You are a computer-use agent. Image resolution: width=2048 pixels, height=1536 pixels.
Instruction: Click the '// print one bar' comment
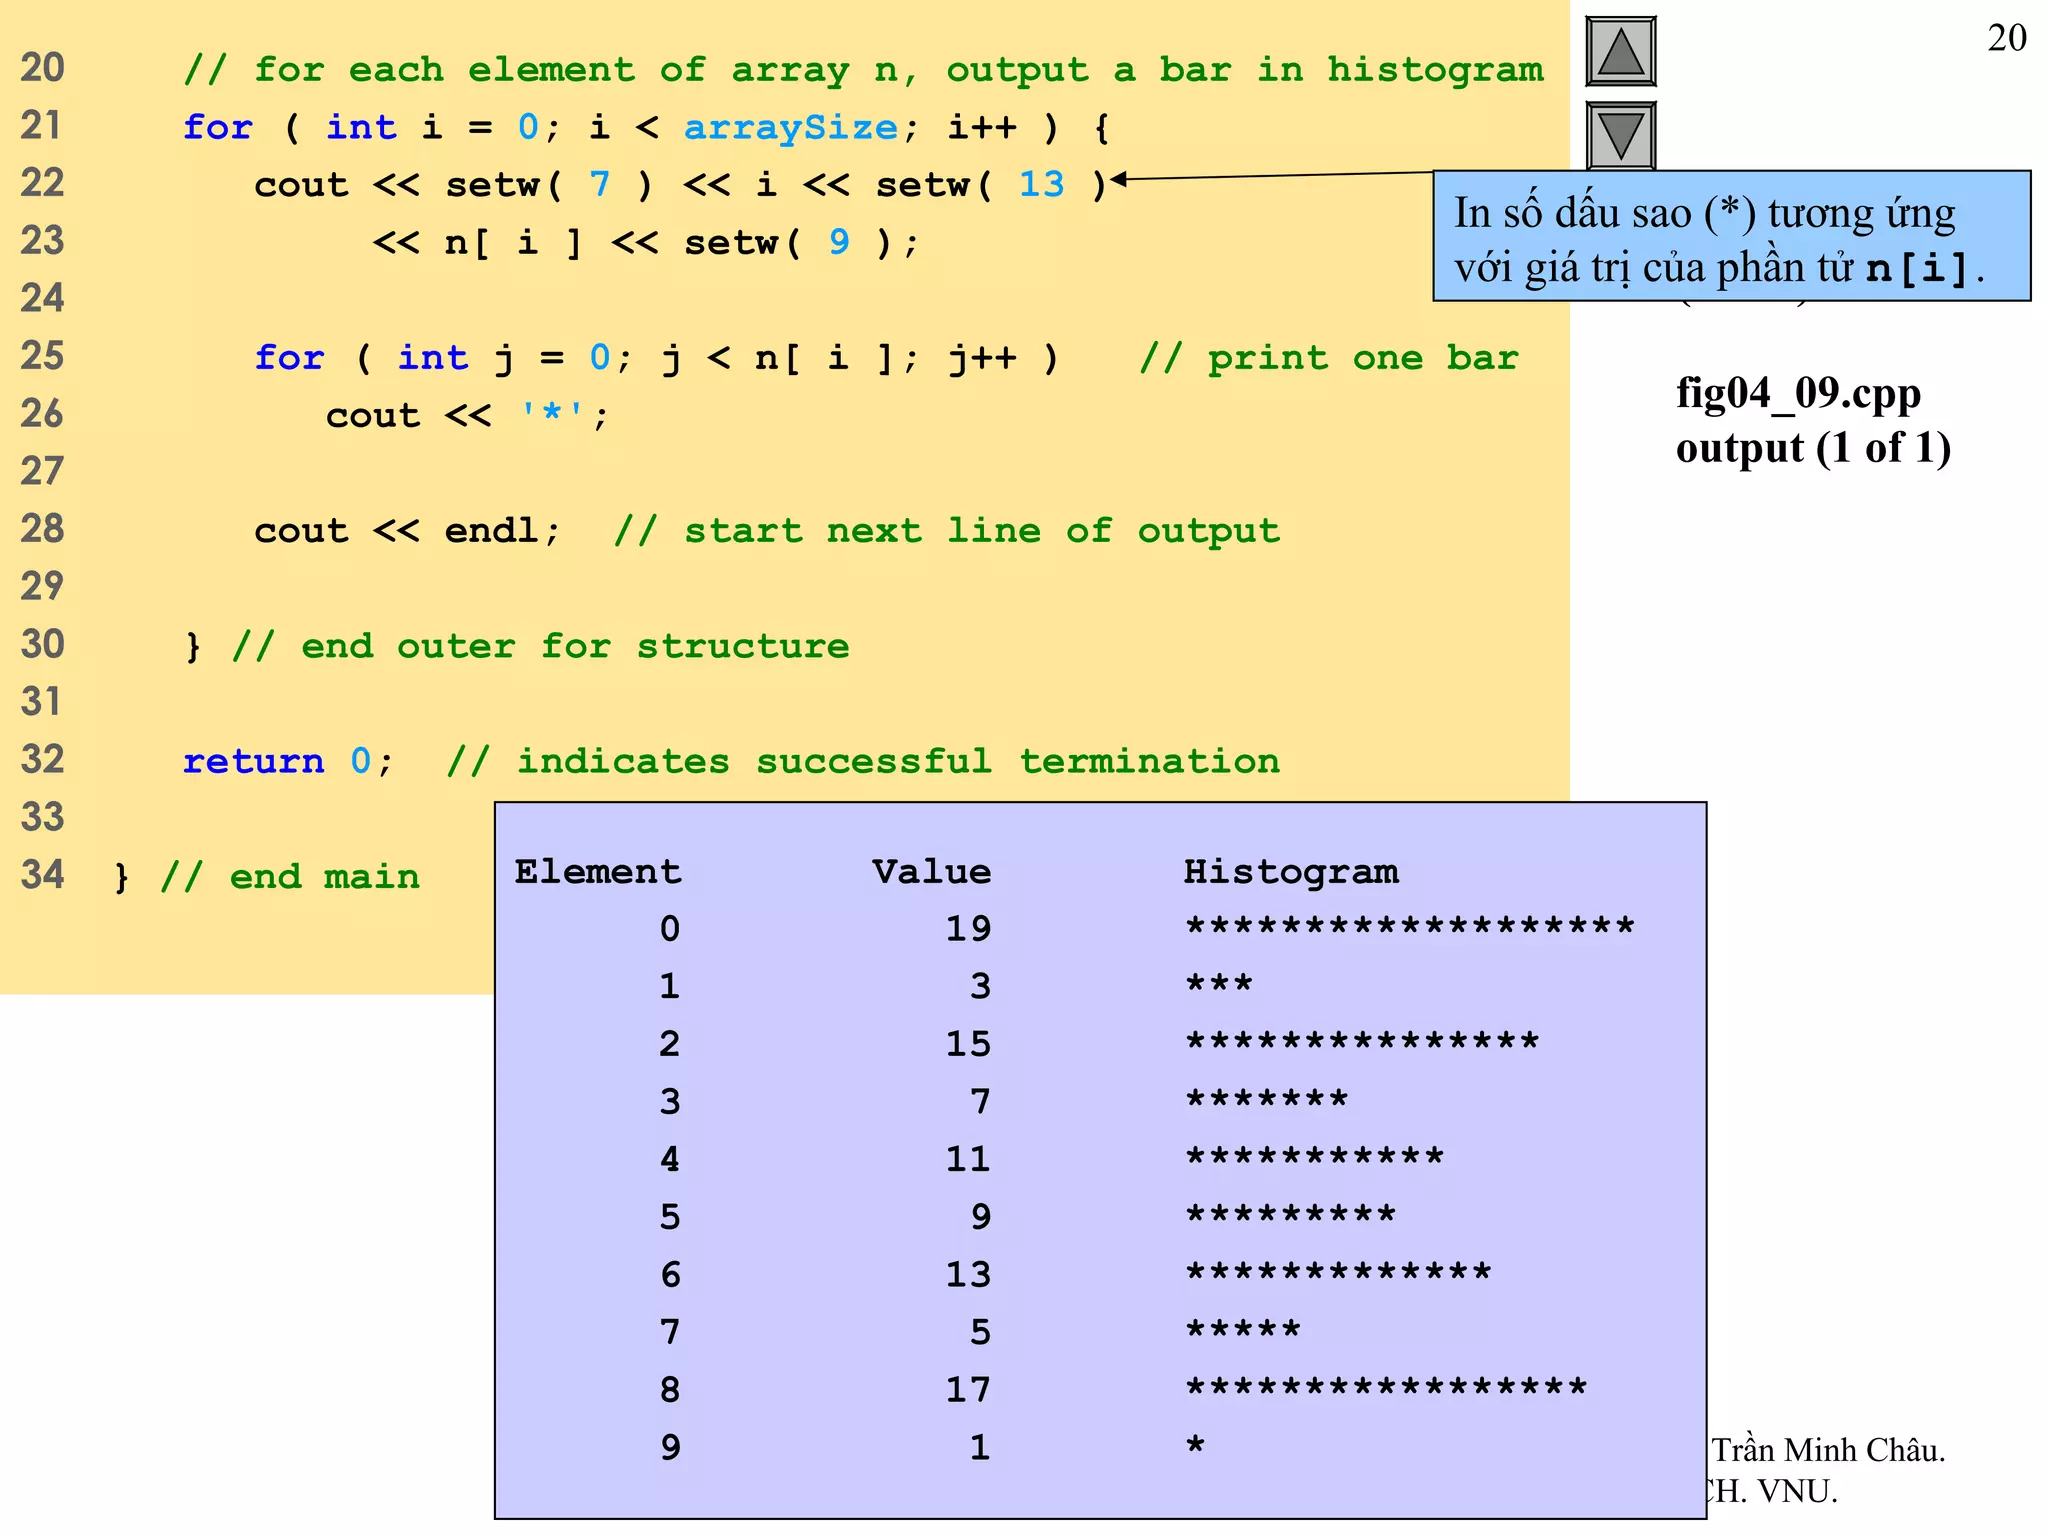coord(1329,358)
